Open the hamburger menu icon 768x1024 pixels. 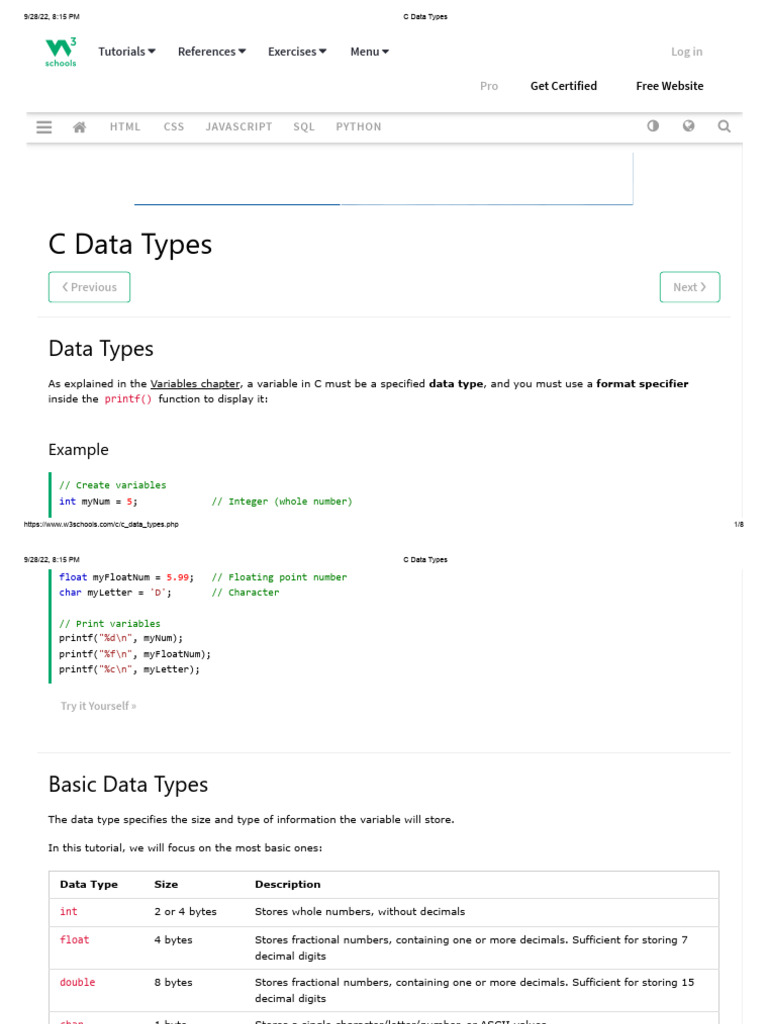(44, 127)
